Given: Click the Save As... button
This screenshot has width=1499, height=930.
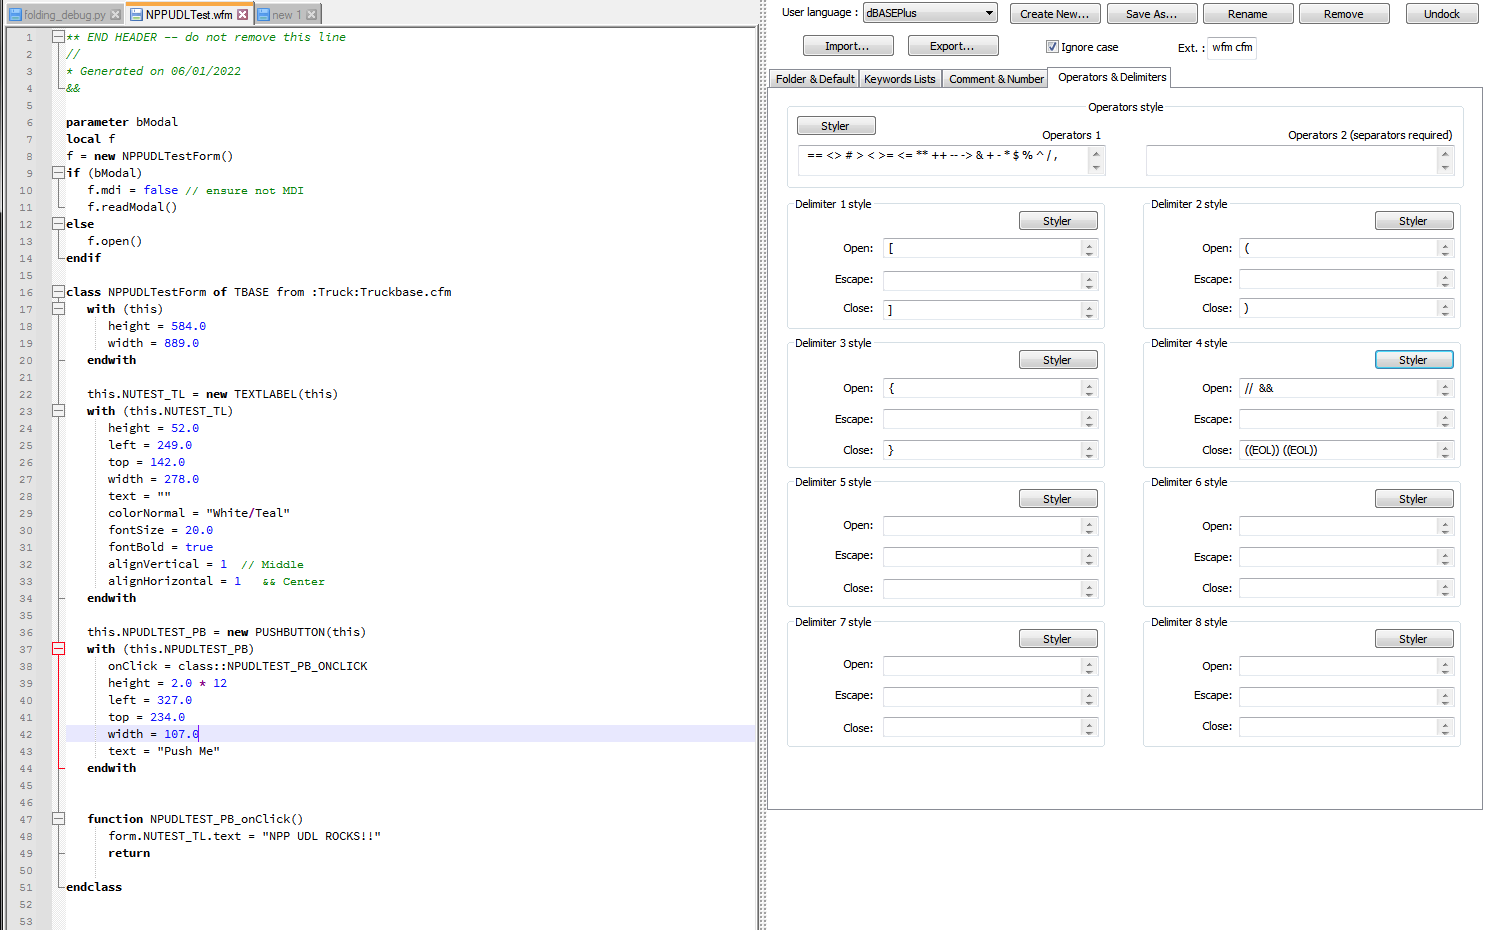Looking at the screenshot, I should click(x=1152, y=14).
